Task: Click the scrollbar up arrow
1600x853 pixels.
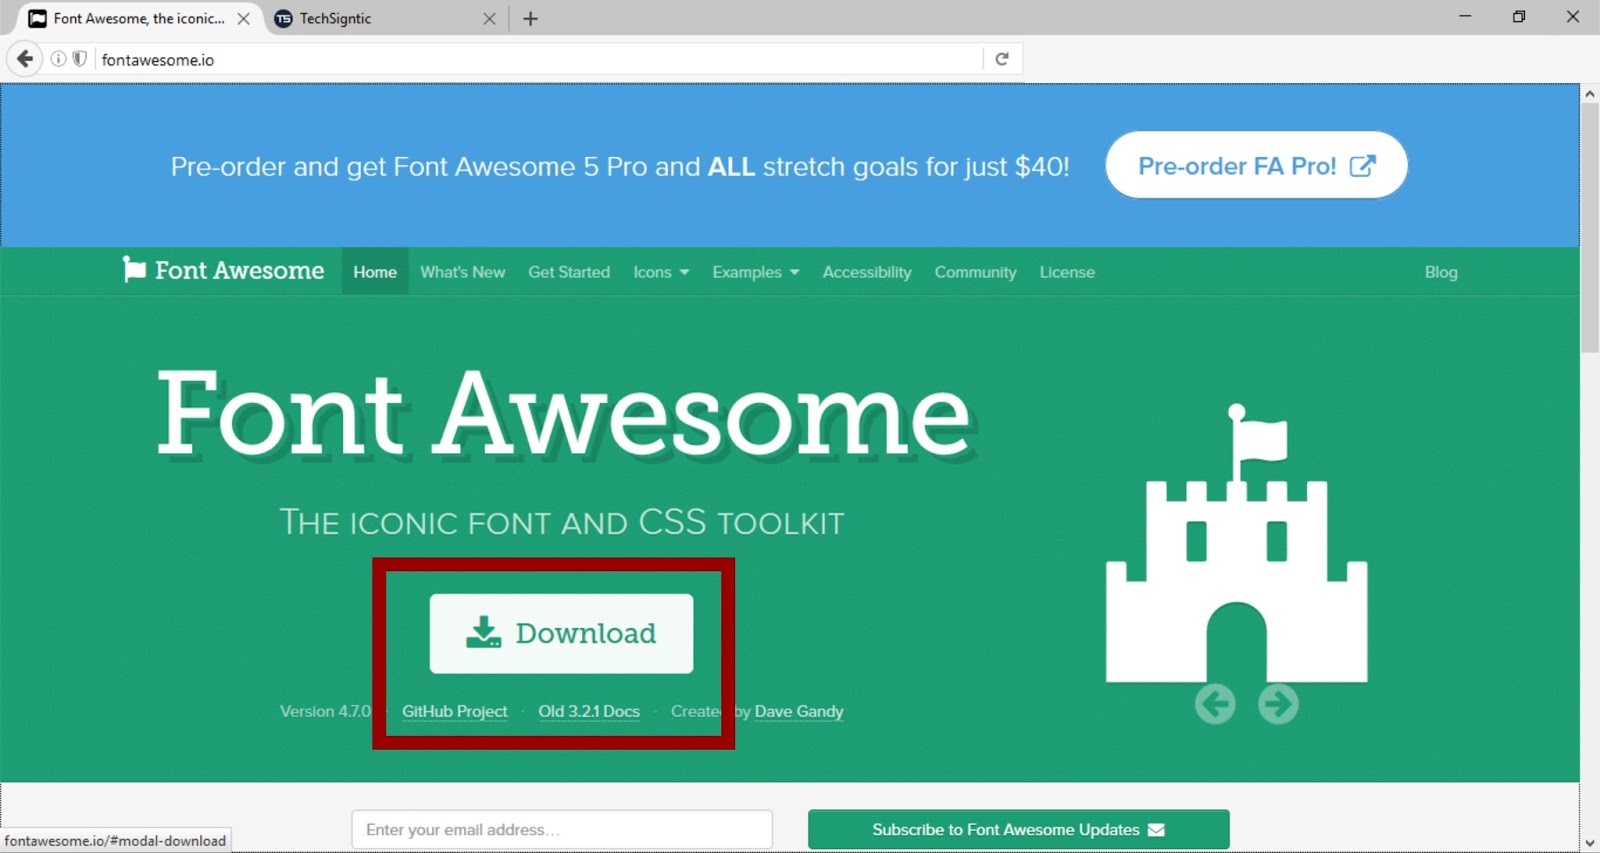Action: pyautogui.click(x=1590, y=94)
